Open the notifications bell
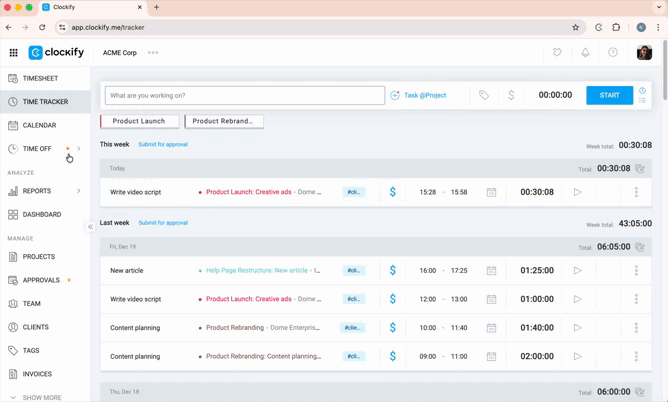This screenshot has width=668, height=402. tap(585, 53)
